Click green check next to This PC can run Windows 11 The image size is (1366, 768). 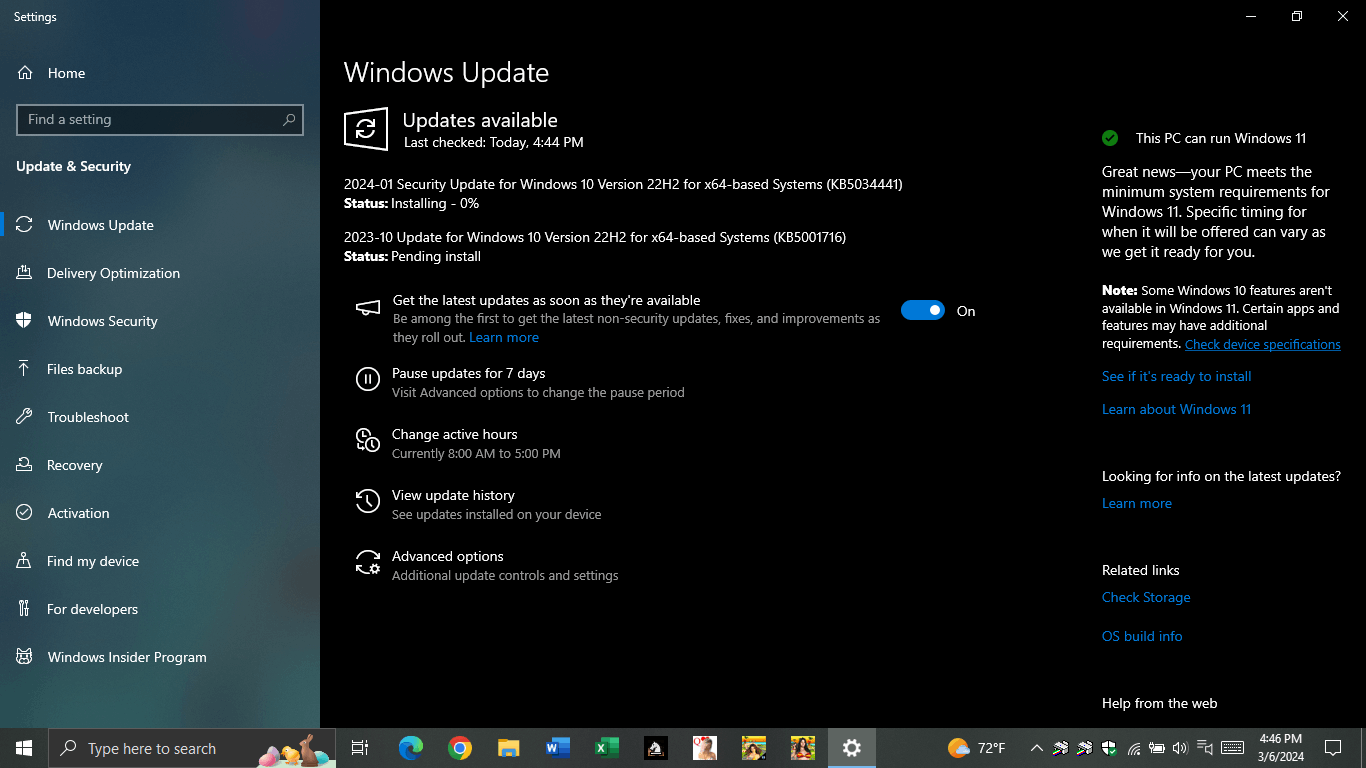coord(1110,138)
